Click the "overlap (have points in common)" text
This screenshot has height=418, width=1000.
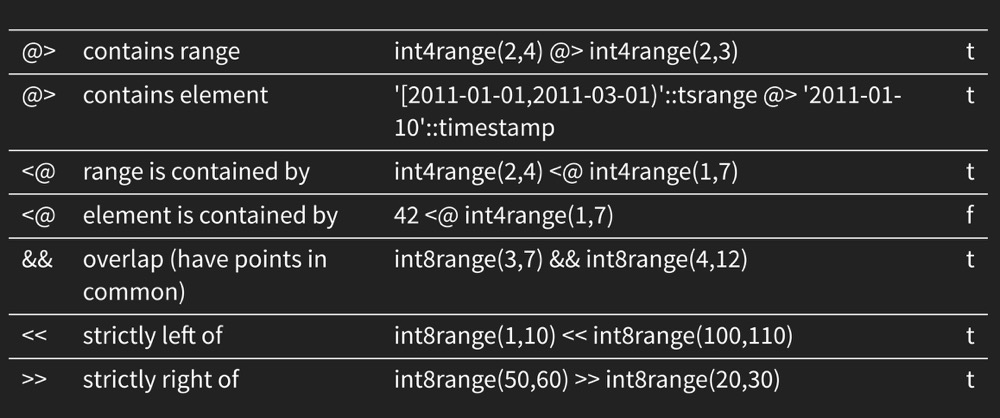[205, 275]
